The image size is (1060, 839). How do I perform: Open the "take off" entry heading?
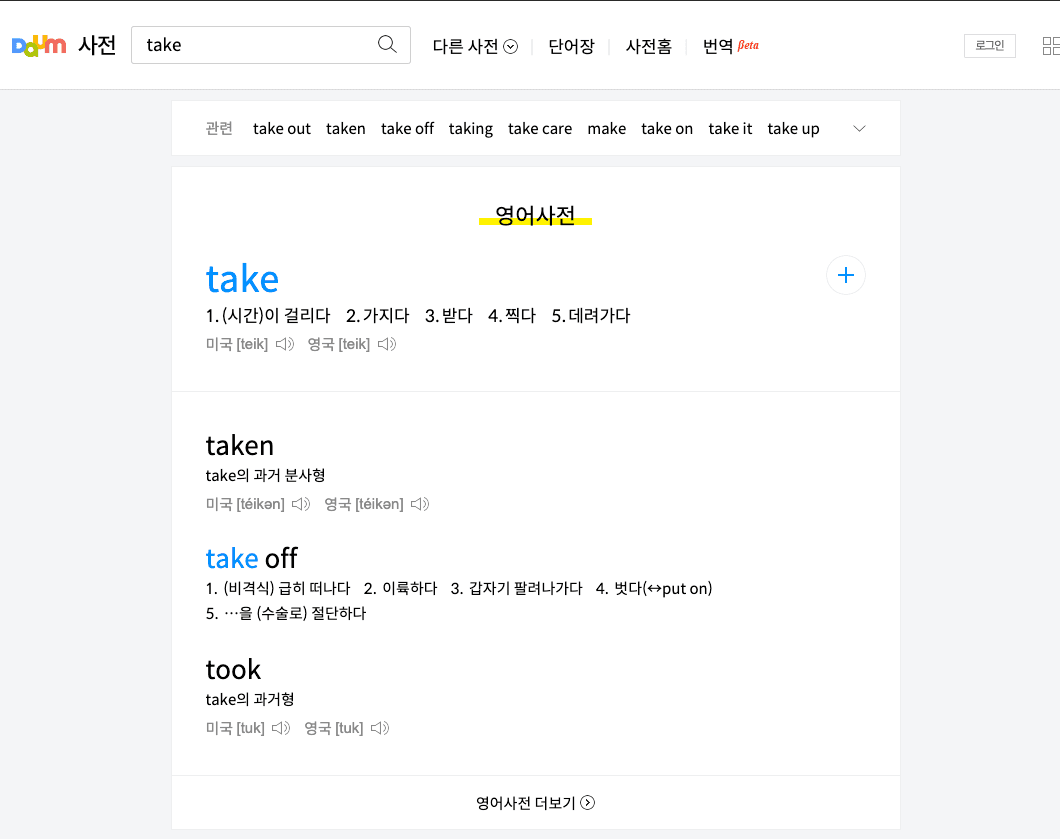(251, 558)
